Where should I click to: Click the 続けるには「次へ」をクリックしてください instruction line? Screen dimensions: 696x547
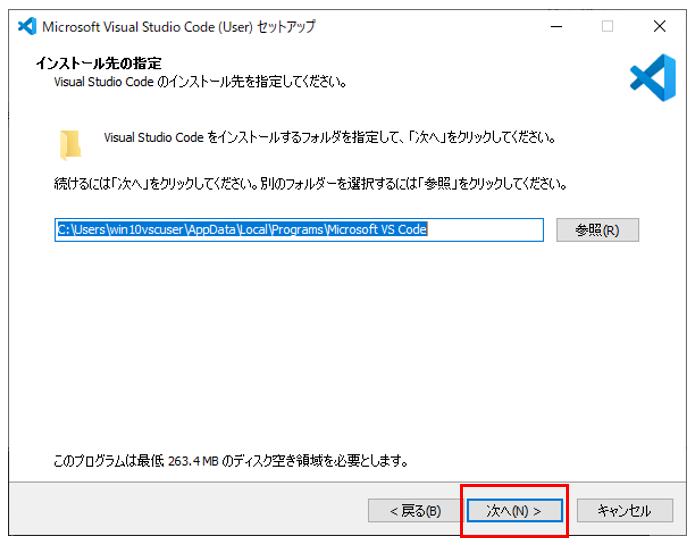[x=310, y=183]
